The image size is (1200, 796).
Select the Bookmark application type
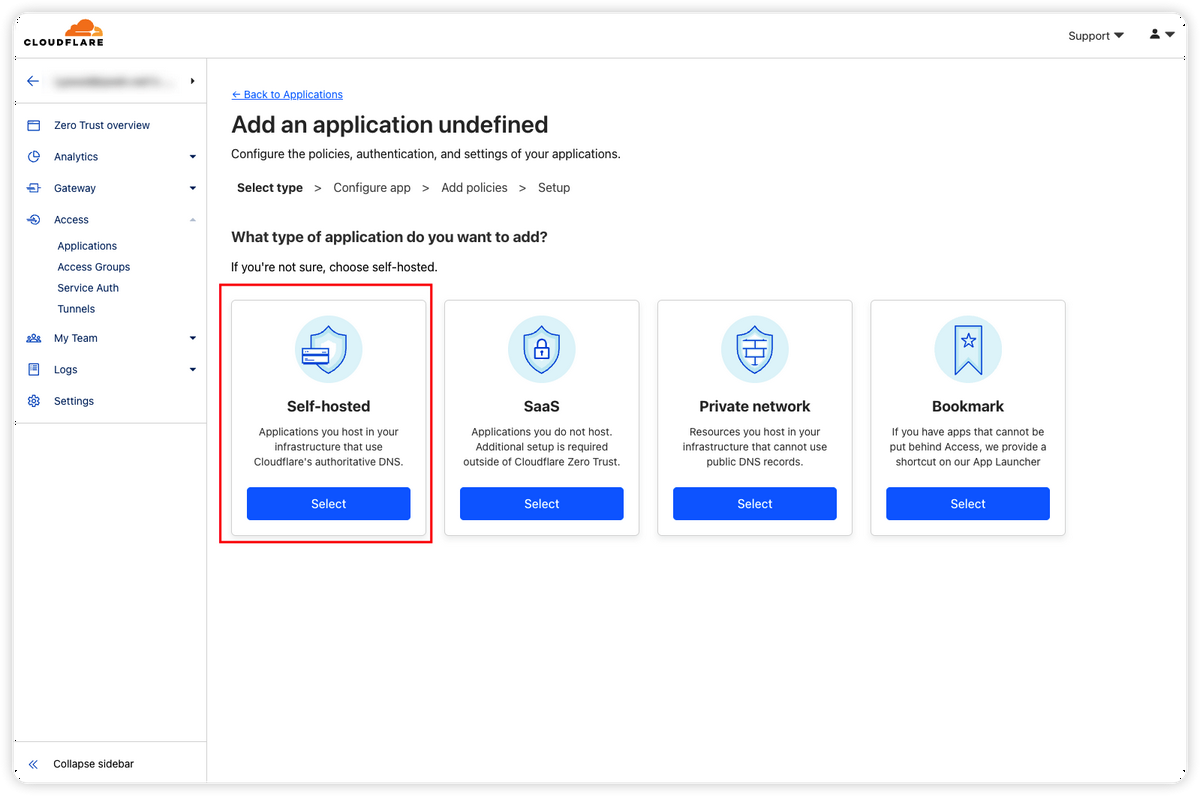(x=967, y=504)
